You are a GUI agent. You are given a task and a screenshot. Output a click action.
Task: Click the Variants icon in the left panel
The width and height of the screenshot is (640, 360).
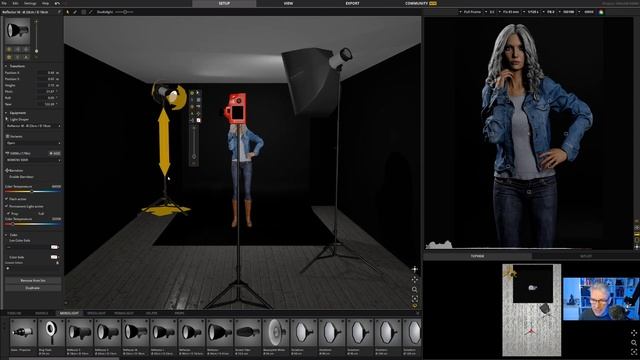pos(7,136)
